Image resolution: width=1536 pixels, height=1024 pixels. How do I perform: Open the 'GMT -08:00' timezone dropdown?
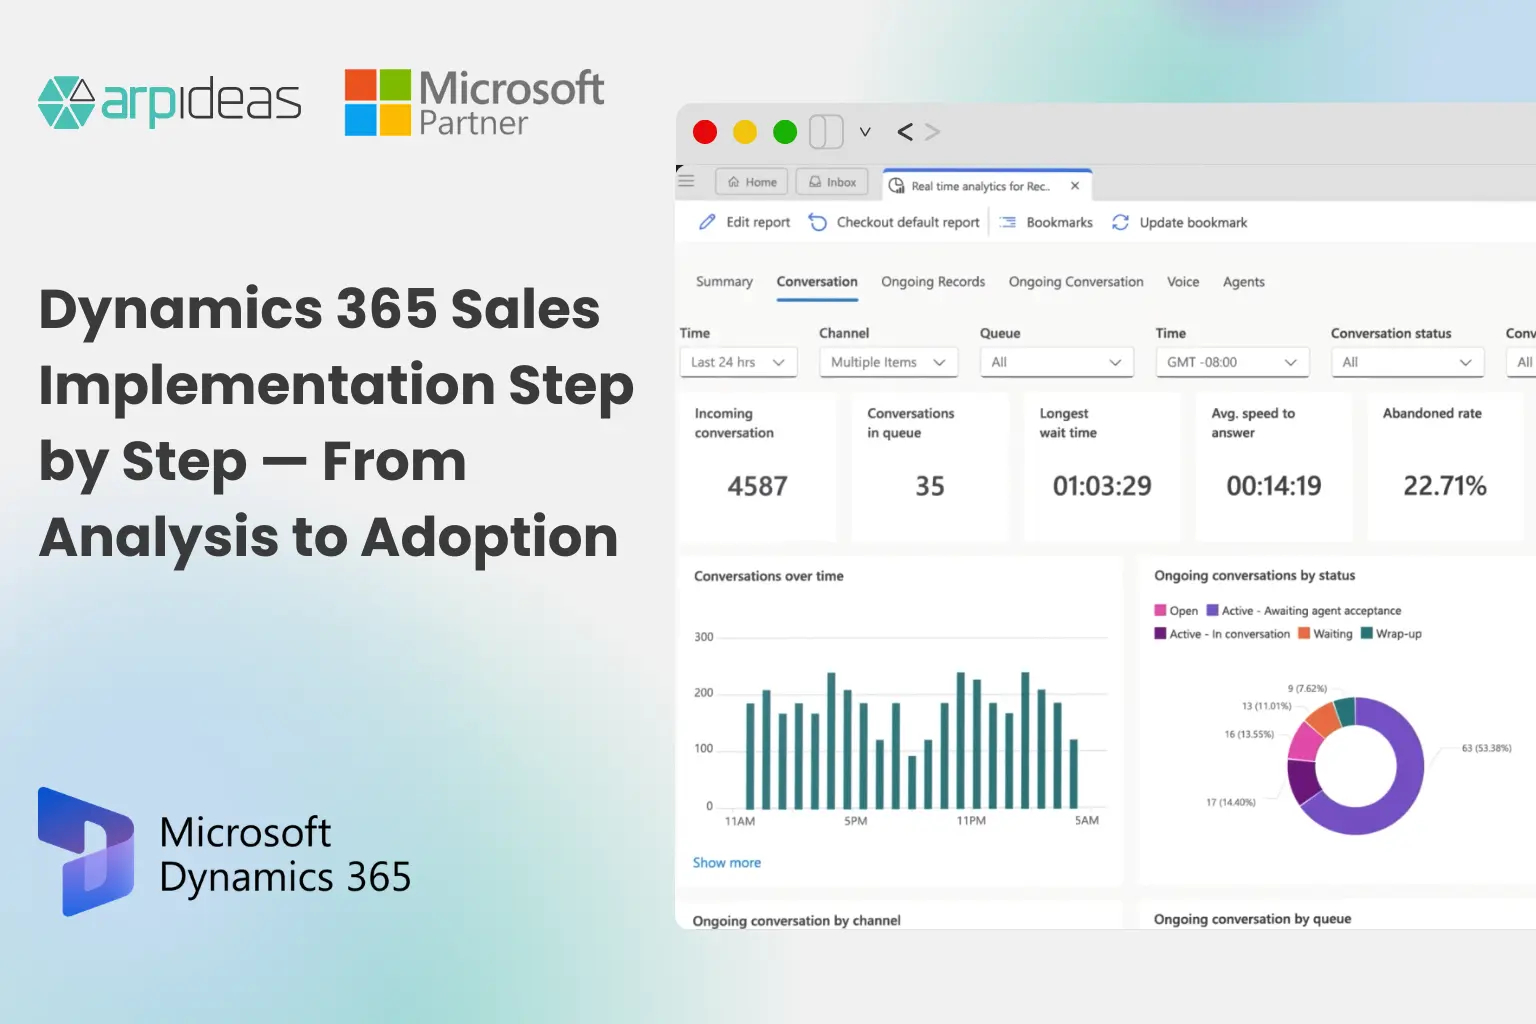click(1231, 362)
